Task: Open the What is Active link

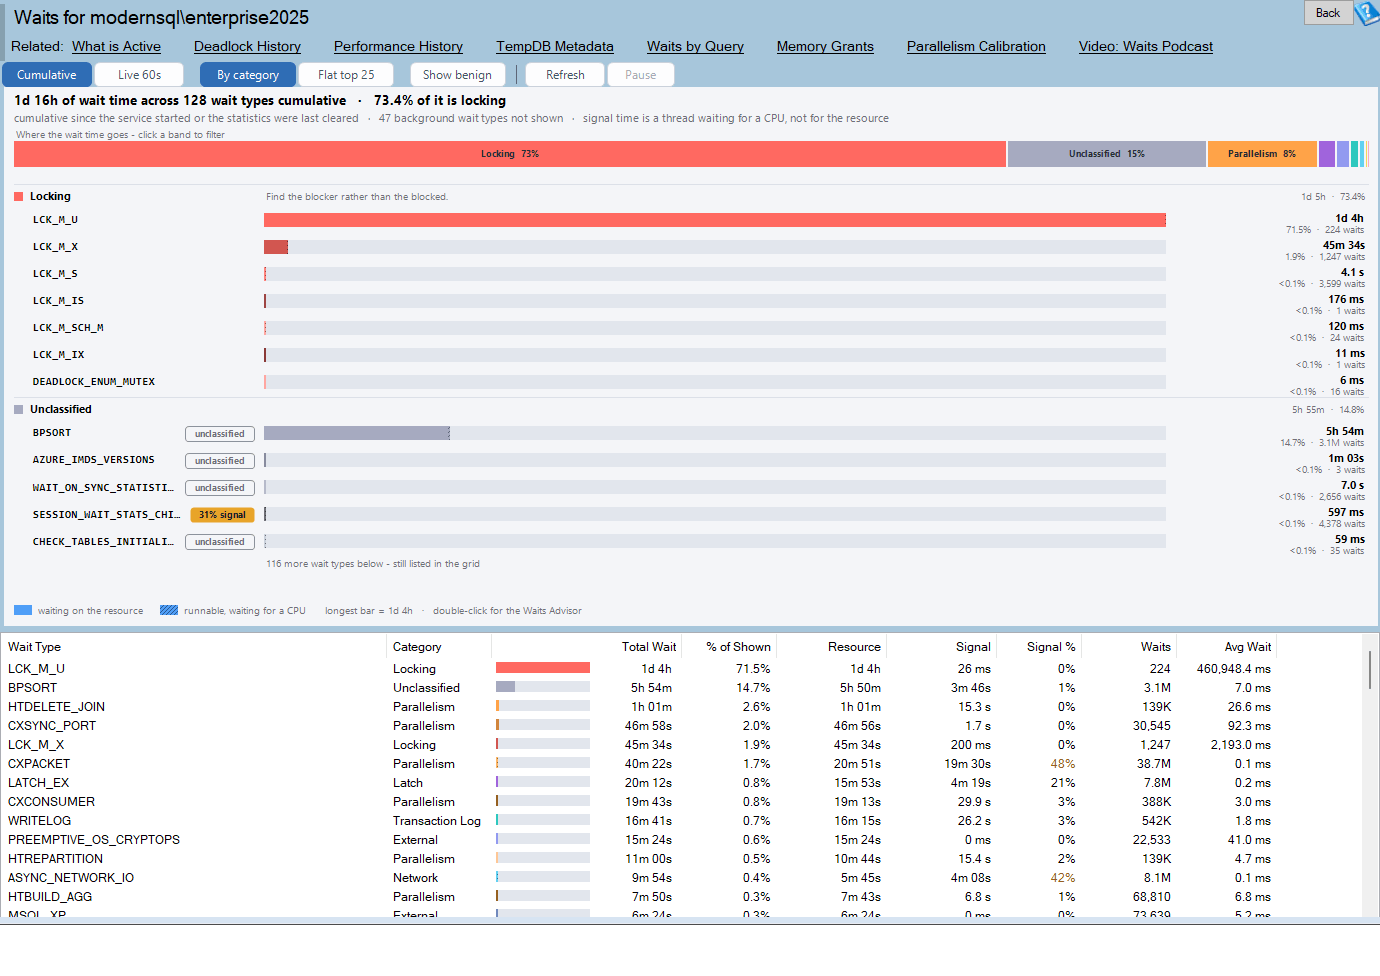Action: pyautogui.click(x=116, y=46)
